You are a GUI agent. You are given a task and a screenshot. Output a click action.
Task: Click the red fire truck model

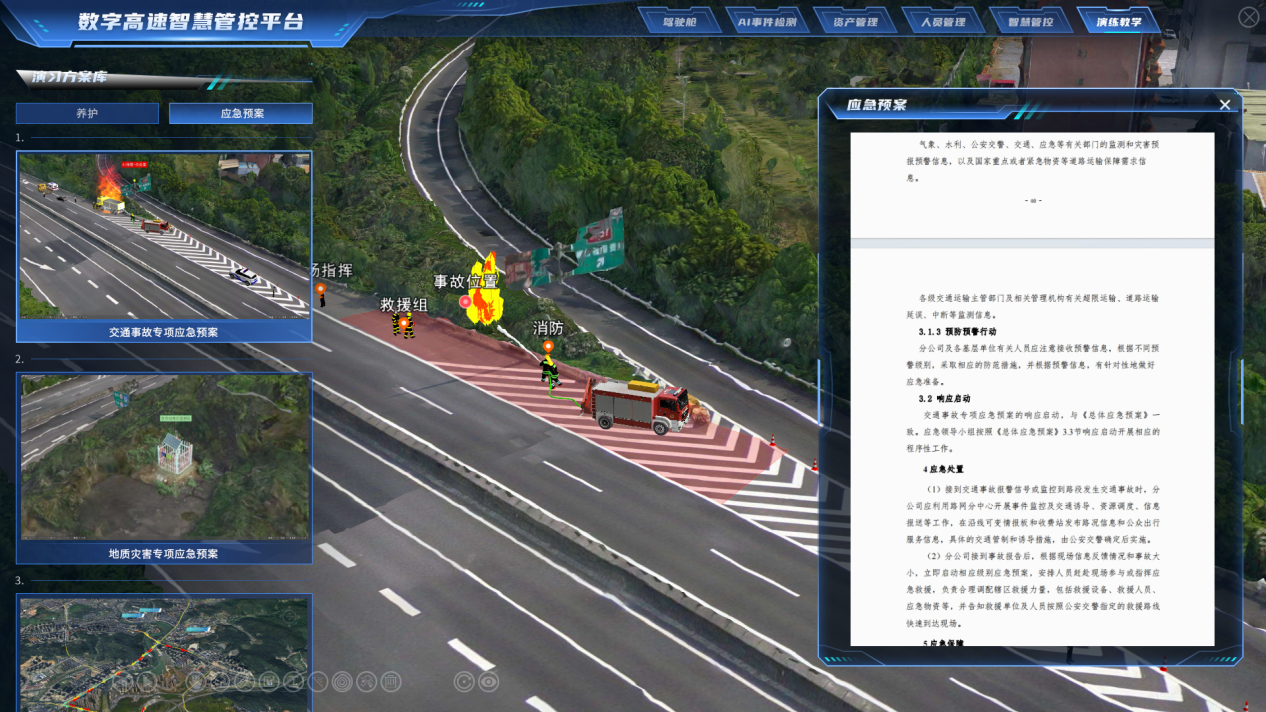640,405
